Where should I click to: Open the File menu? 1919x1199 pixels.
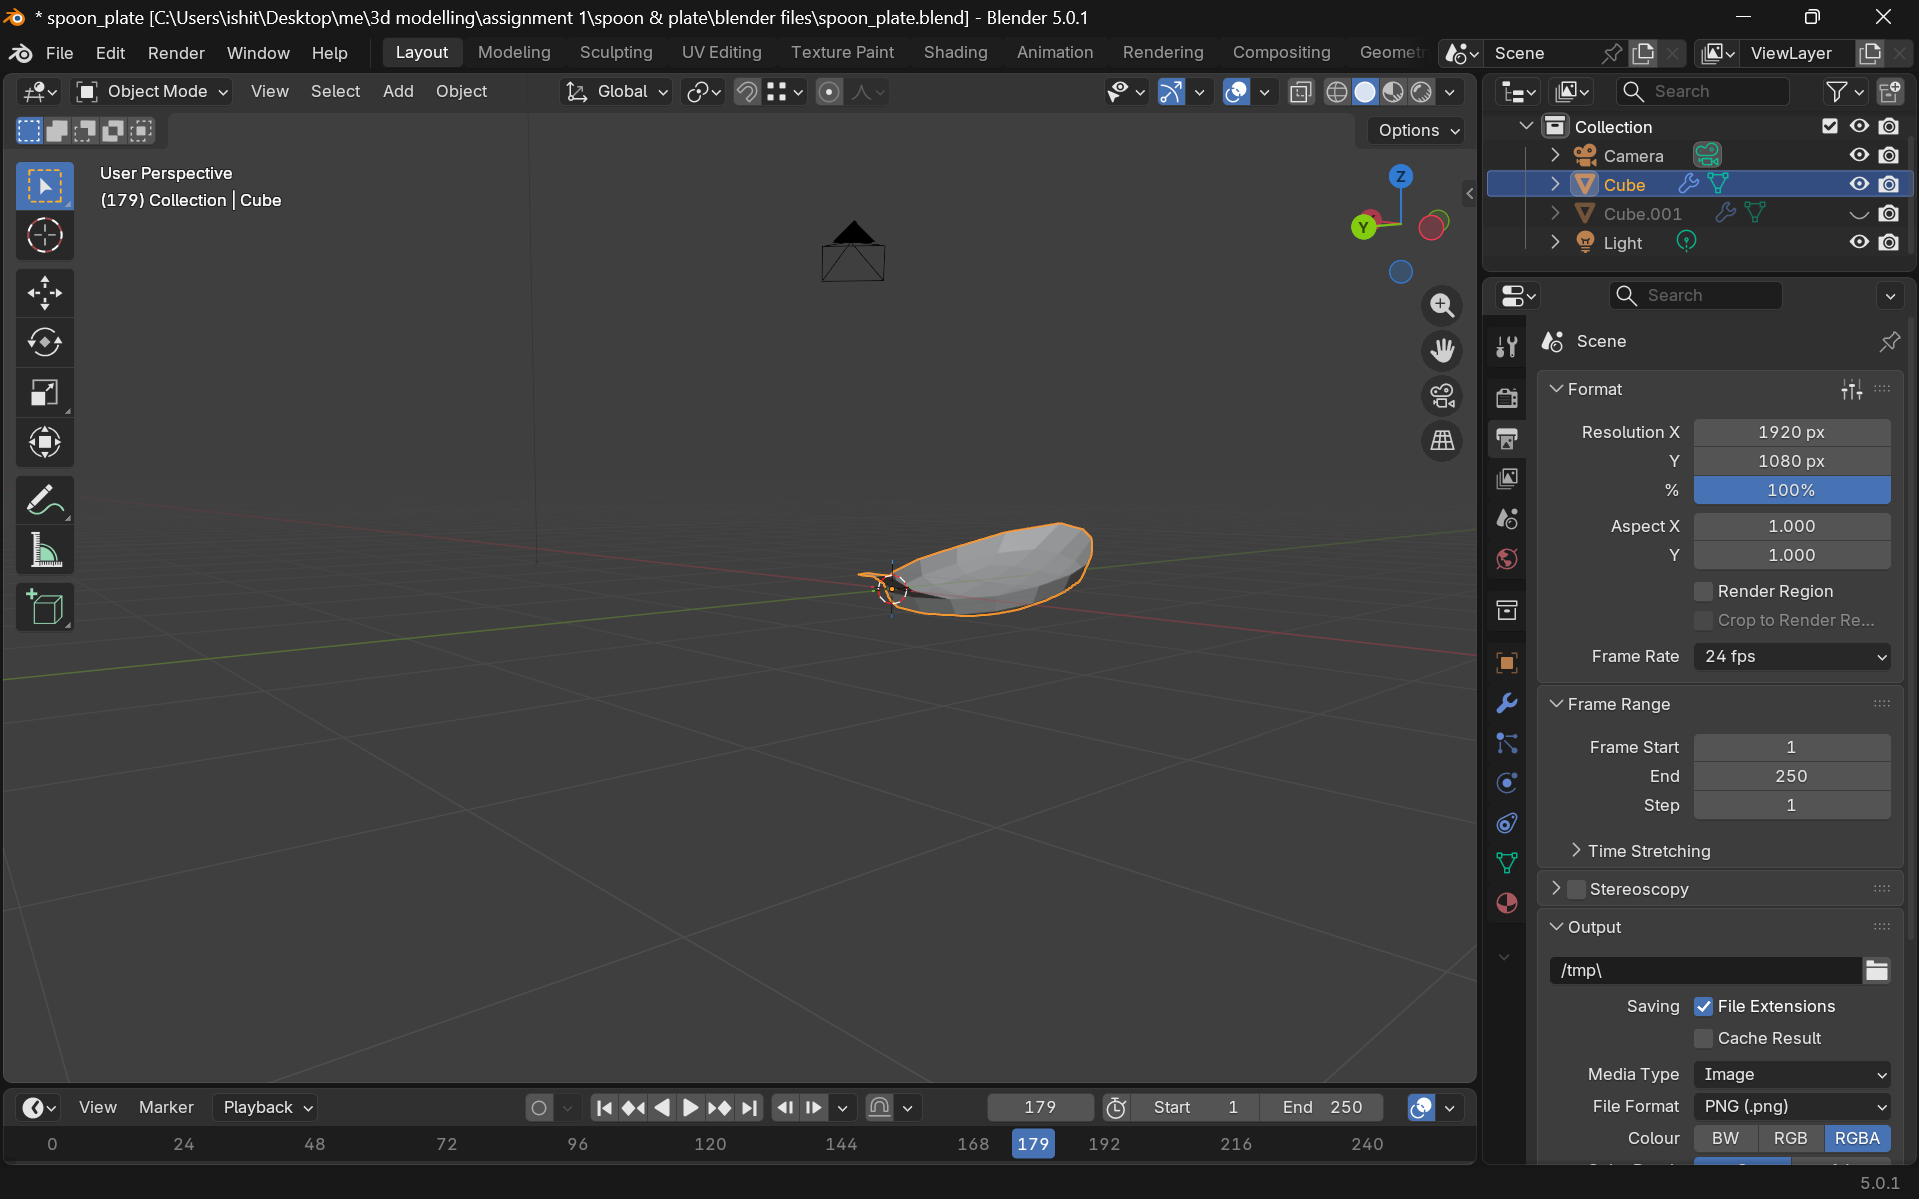pyautogui.click(x=59, y=53)
